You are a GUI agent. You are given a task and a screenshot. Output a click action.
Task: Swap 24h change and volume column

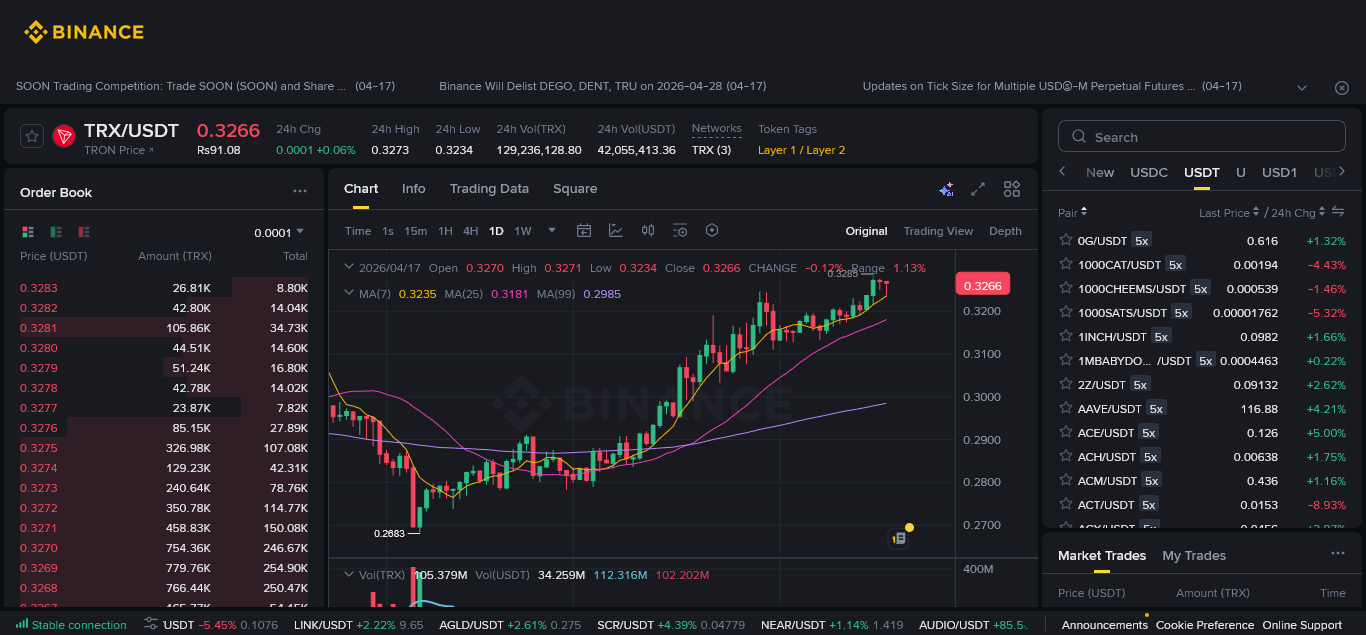tap(1338, 212)
